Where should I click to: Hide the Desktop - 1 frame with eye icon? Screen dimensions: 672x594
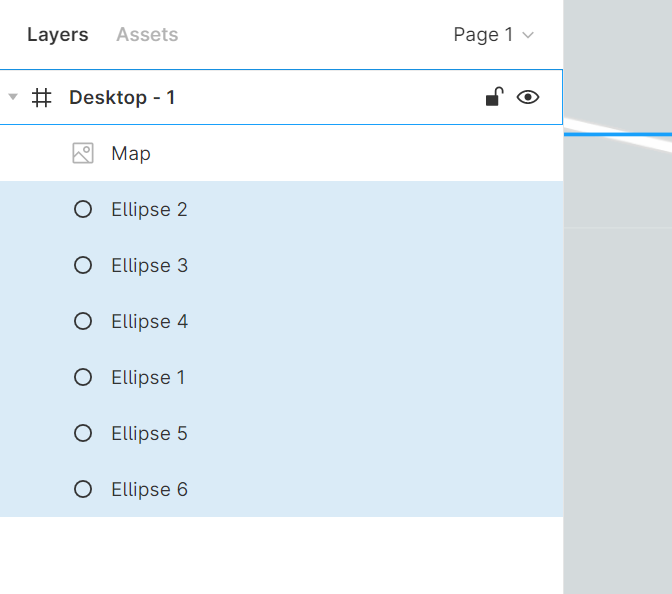click(528, 97)
